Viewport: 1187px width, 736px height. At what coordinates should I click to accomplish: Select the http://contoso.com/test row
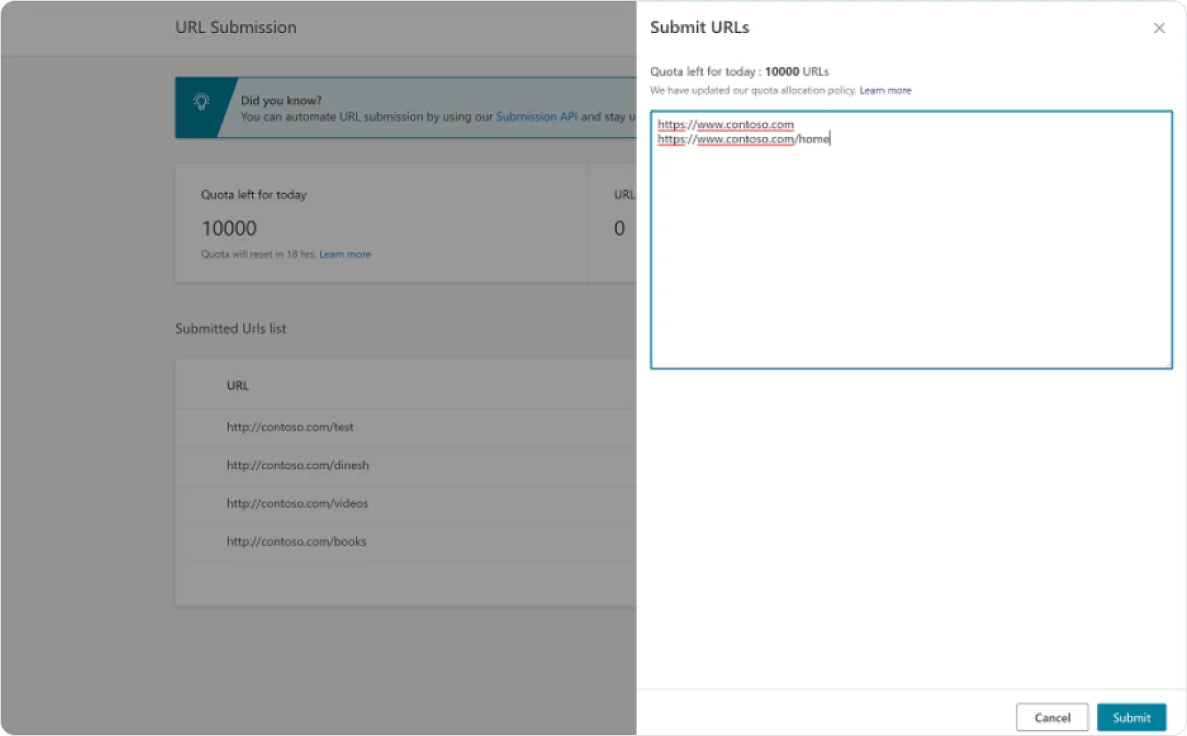coord(406,427)
